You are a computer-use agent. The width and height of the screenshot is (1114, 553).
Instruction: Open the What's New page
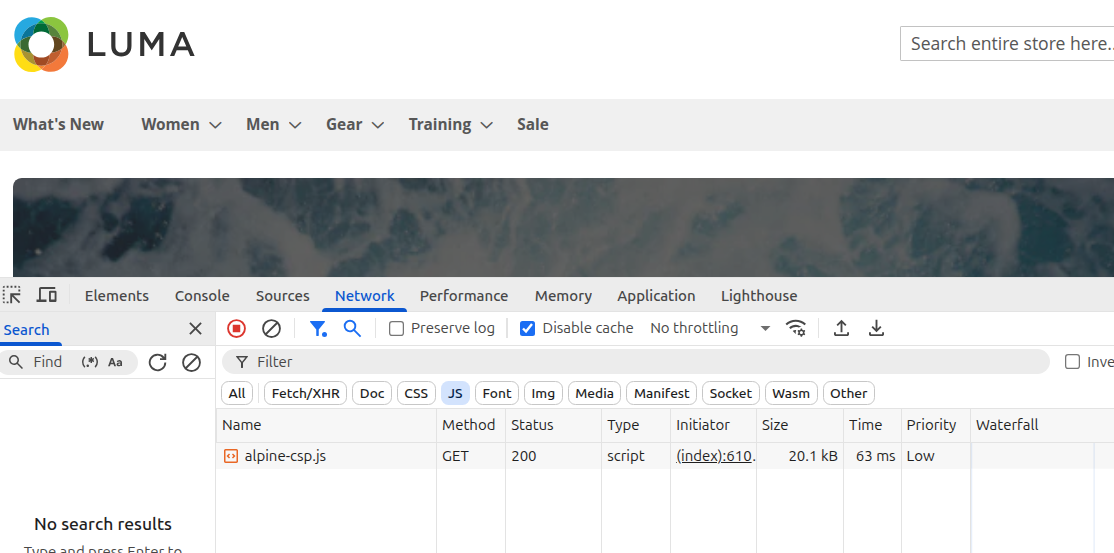tap(58, 124)
